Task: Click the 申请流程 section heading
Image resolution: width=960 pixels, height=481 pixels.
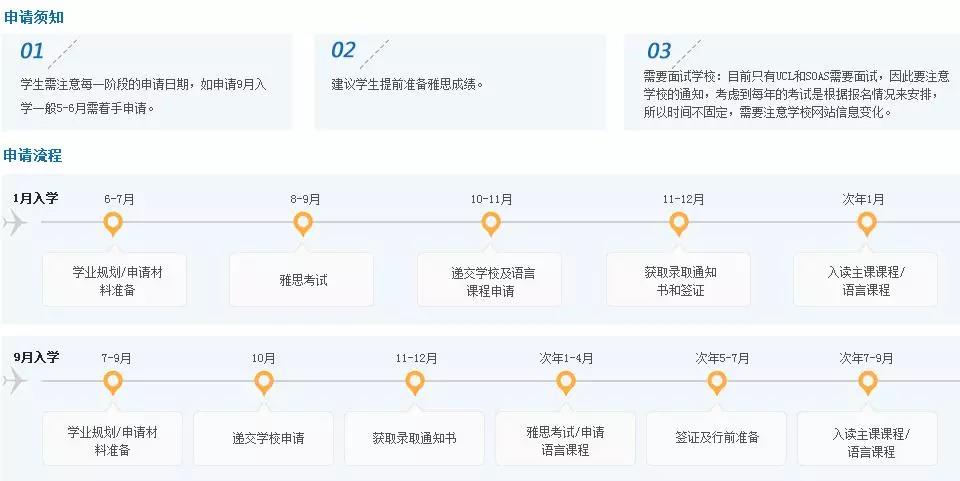Action: tap(32, 155)
